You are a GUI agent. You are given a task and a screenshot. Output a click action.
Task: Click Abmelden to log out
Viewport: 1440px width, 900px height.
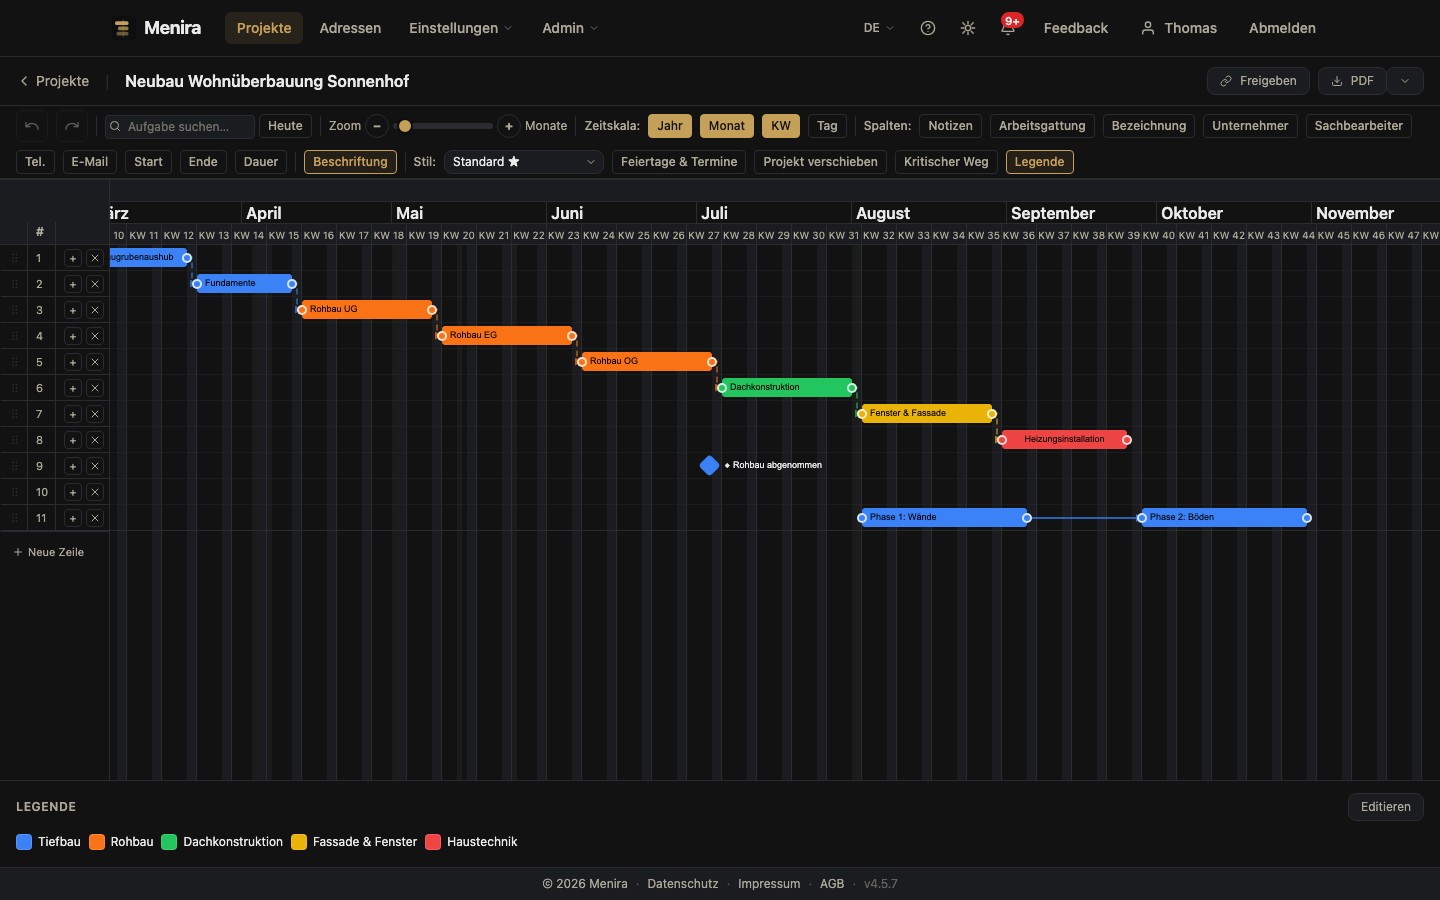[1282, 28]
